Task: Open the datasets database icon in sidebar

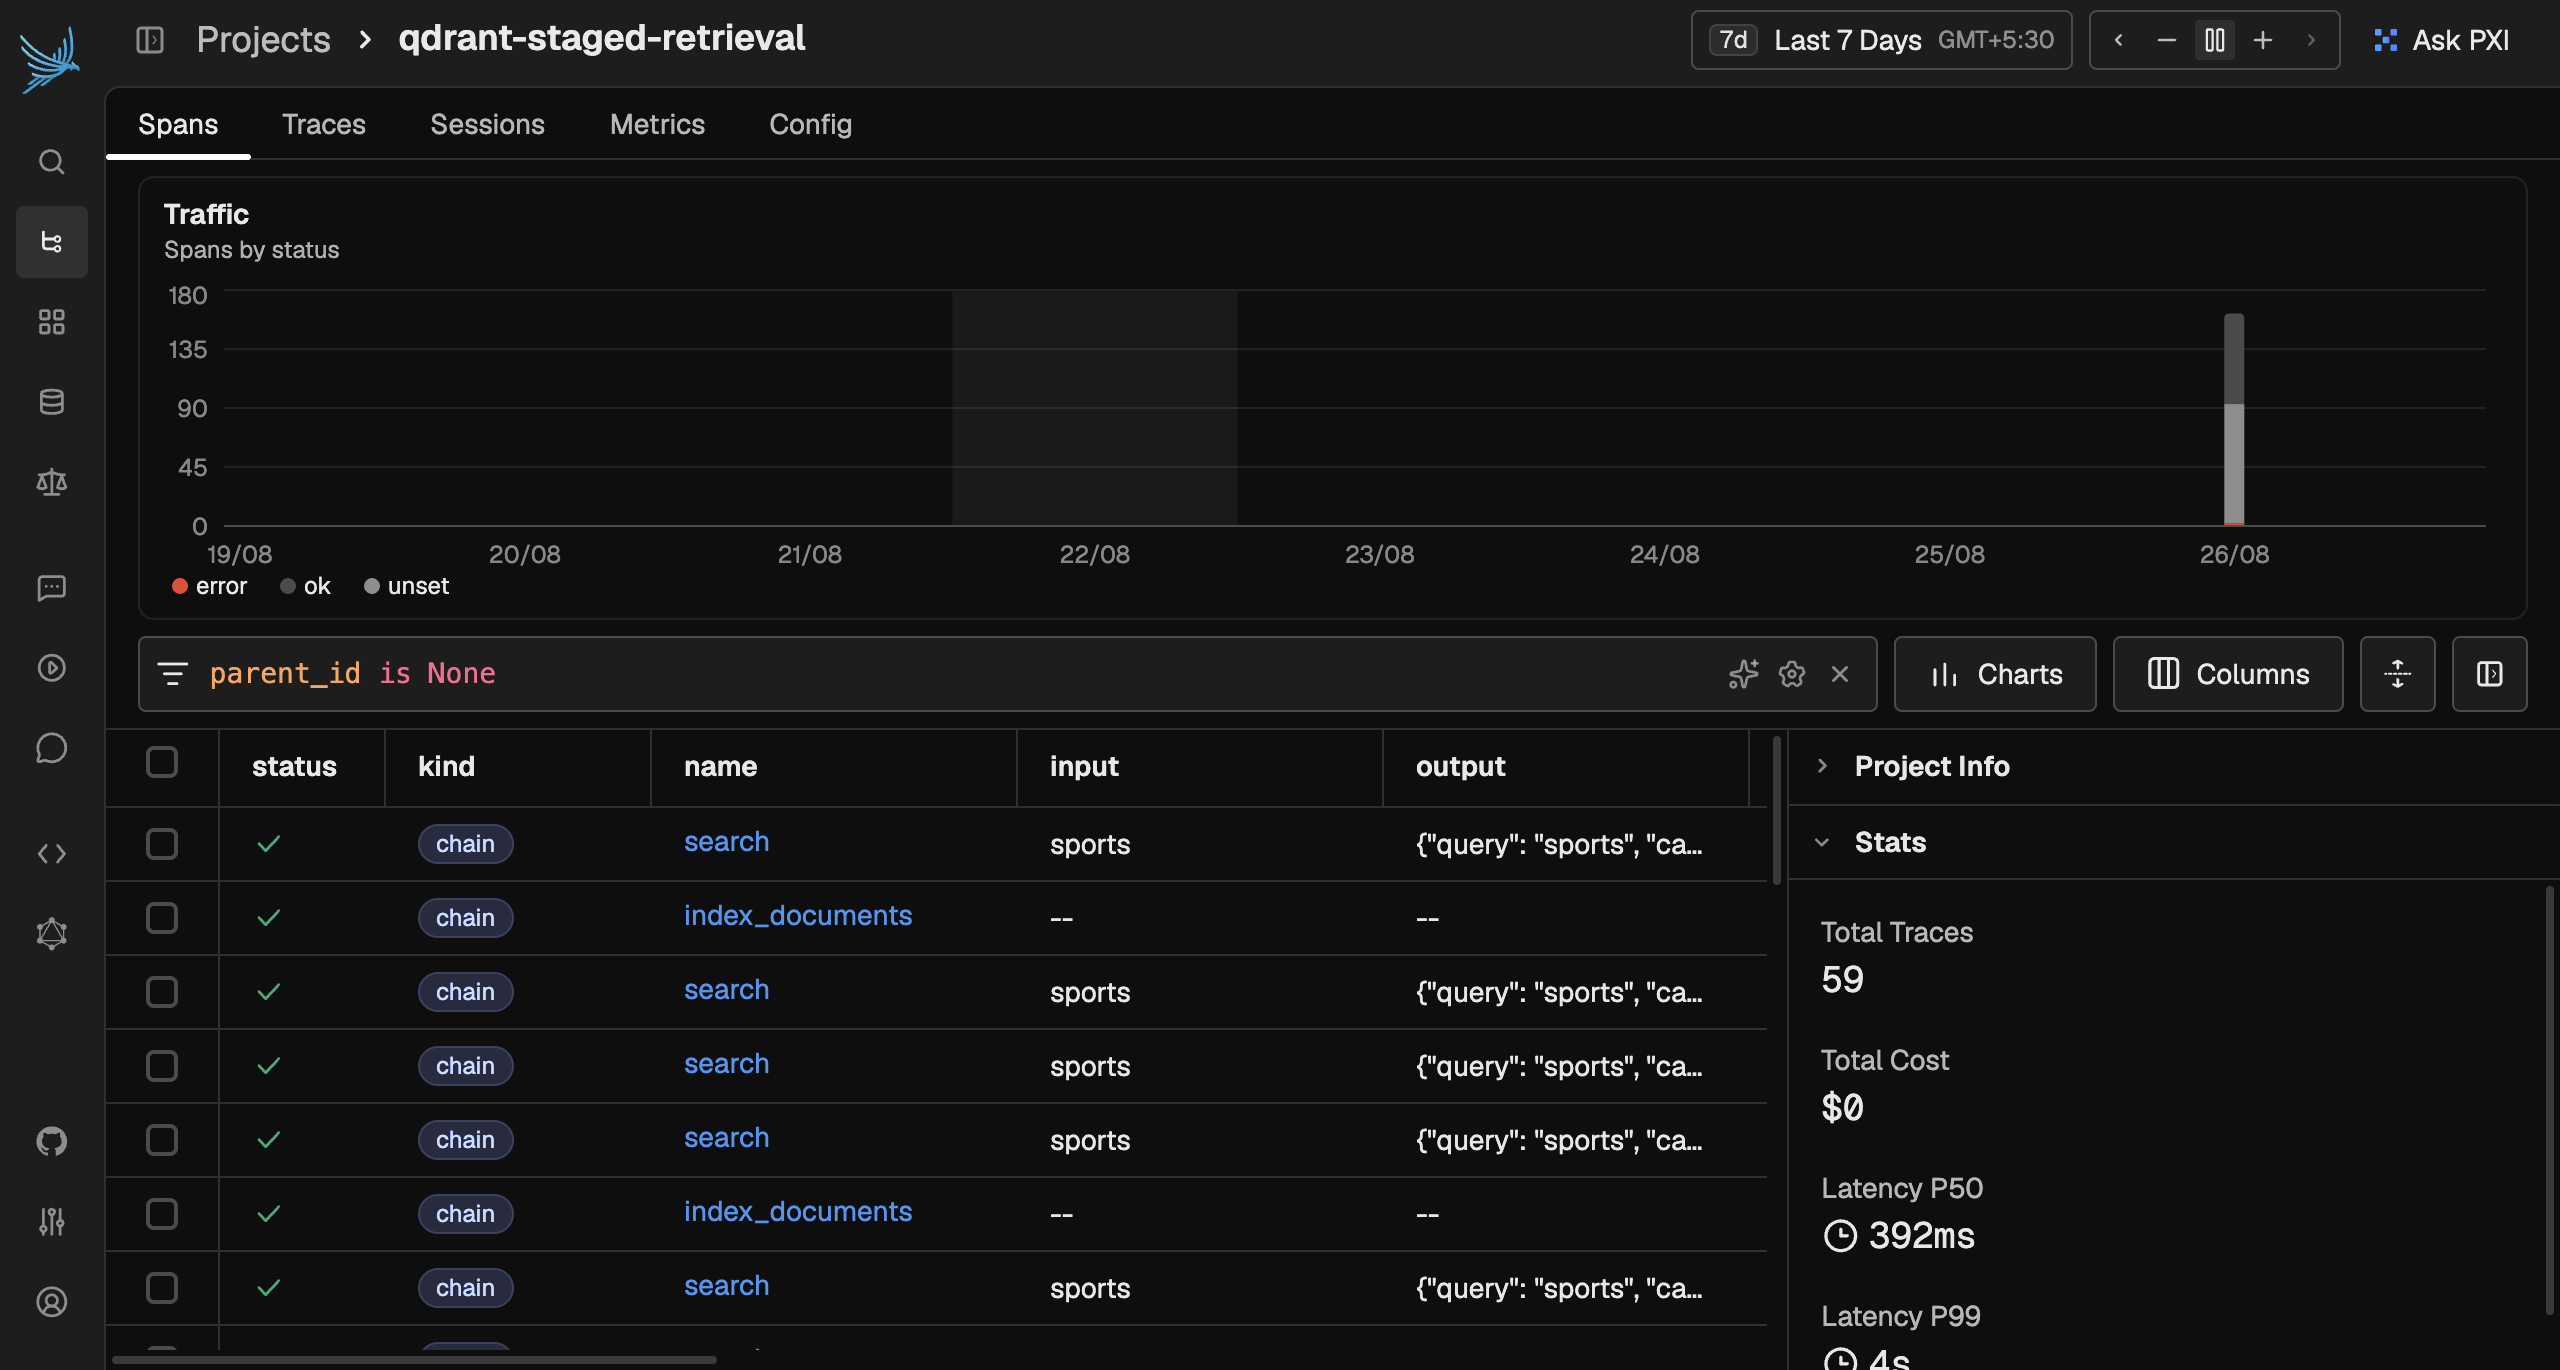Action: coord(51,402)
